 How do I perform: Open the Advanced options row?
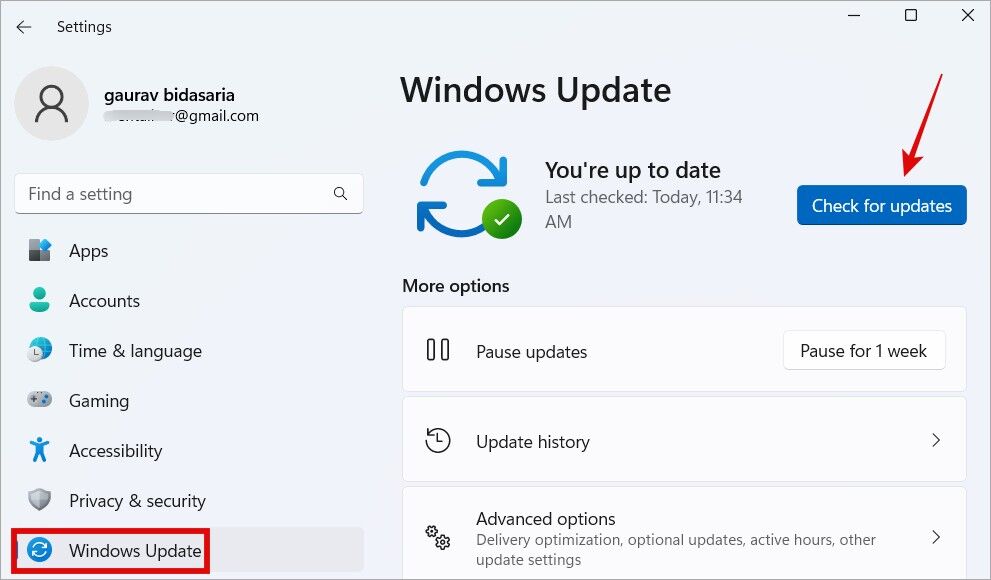point(684,534)
